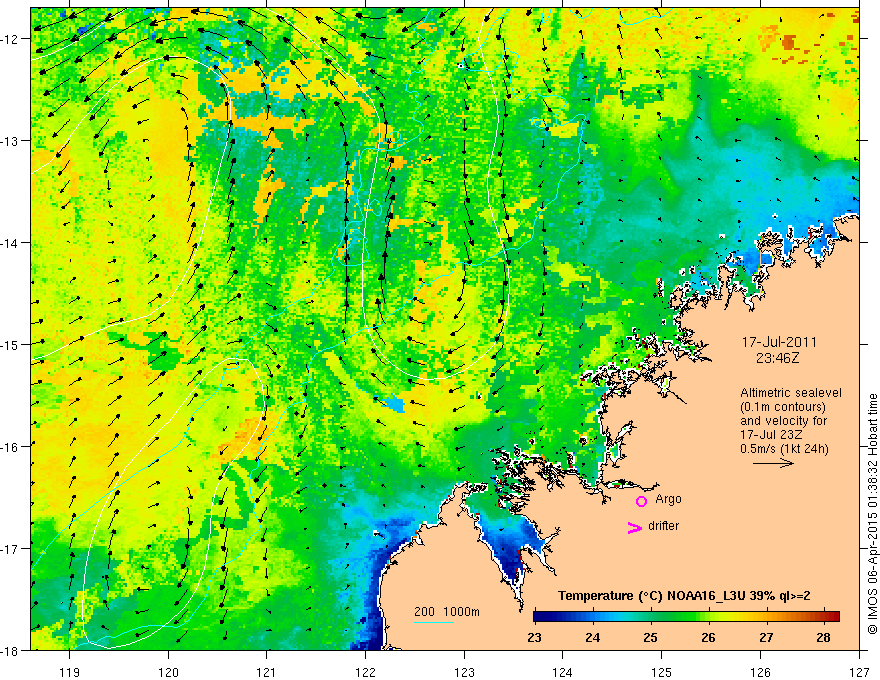The width and height of the screenshot is (880, 680).
Task: Click latitude axis label -12
Action: (x=11, y=39)
